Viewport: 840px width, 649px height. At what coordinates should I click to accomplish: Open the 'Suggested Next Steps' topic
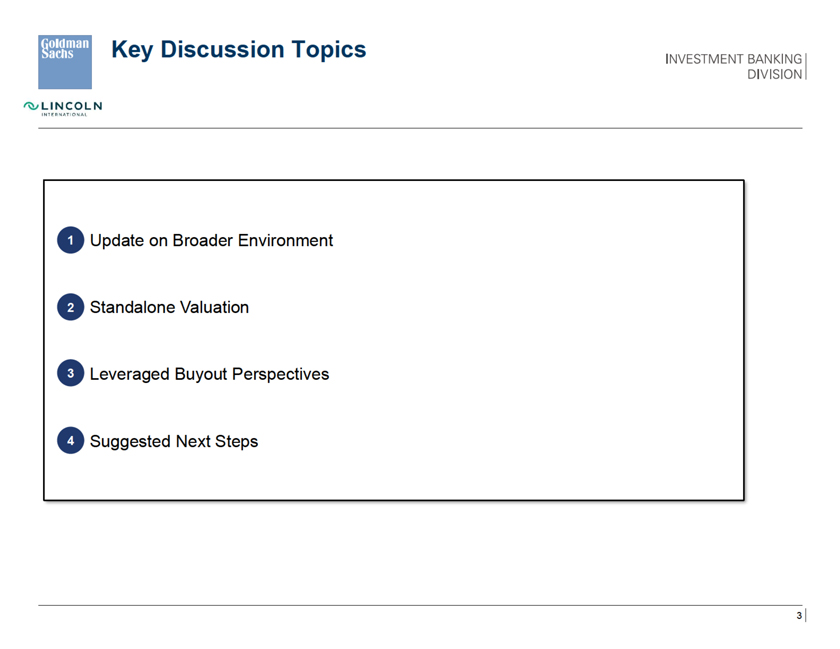point(174,441)
